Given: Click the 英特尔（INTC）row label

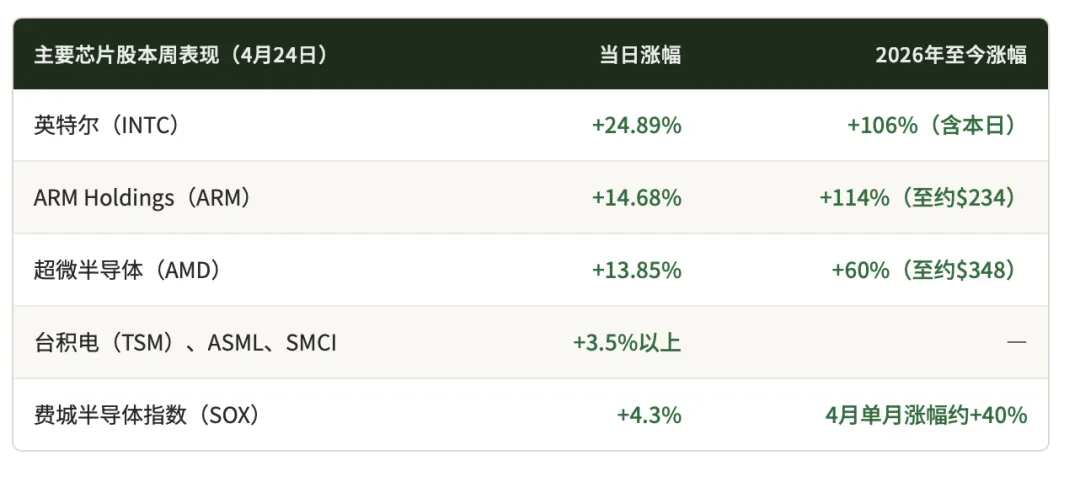Looking at the screenshot, I should pyautogui.click(x=107, y=125).
